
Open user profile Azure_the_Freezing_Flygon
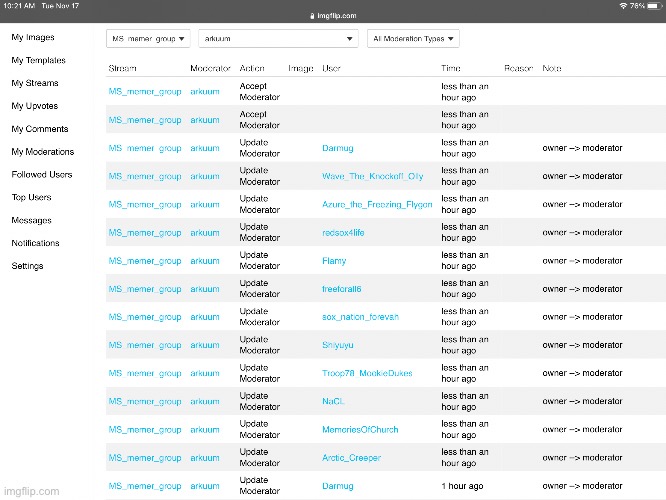(377, 204)
